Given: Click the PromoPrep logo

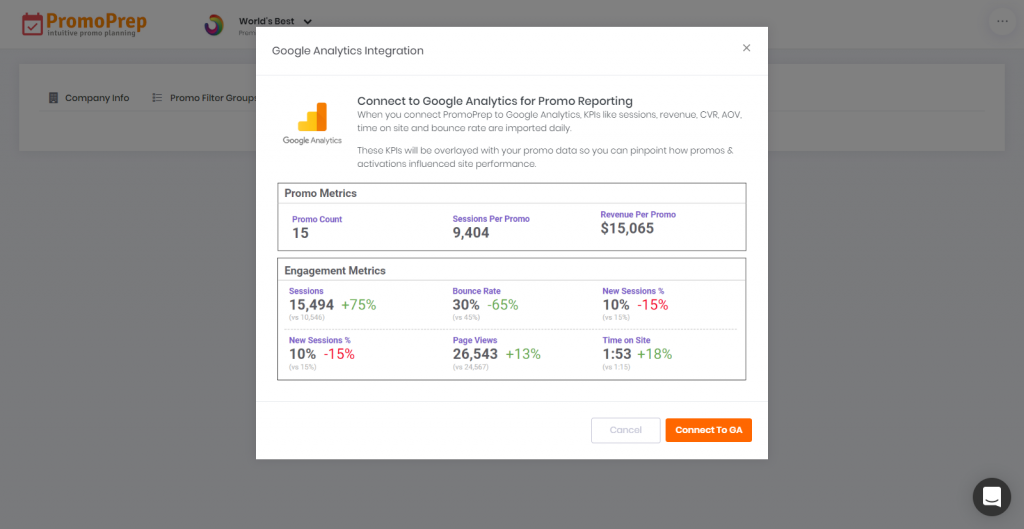Looking at the screenshot, I should [x=84, y=24].
